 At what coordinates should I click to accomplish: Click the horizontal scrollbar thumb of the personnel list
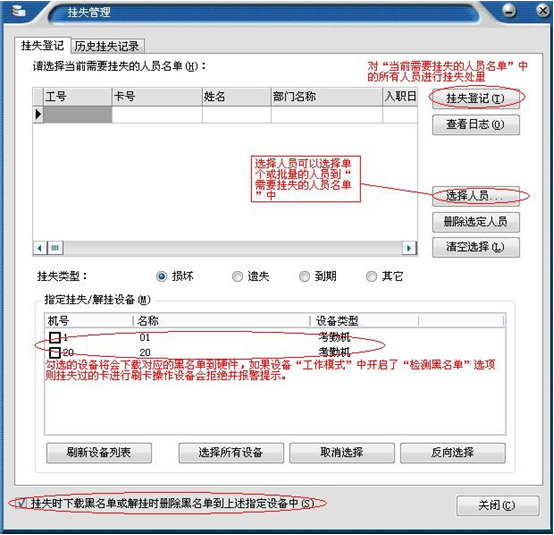[x=55, y=248]
